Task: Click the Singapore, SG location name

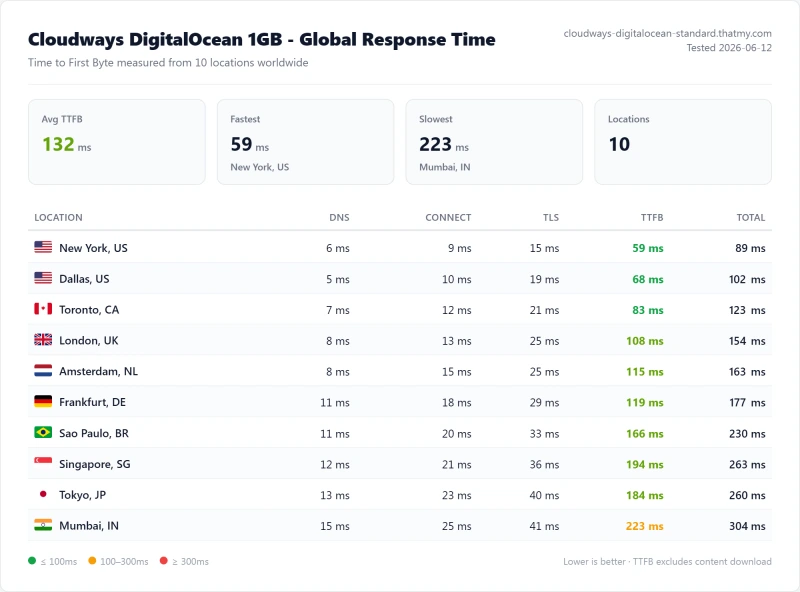Action: (x=95, y=464)
